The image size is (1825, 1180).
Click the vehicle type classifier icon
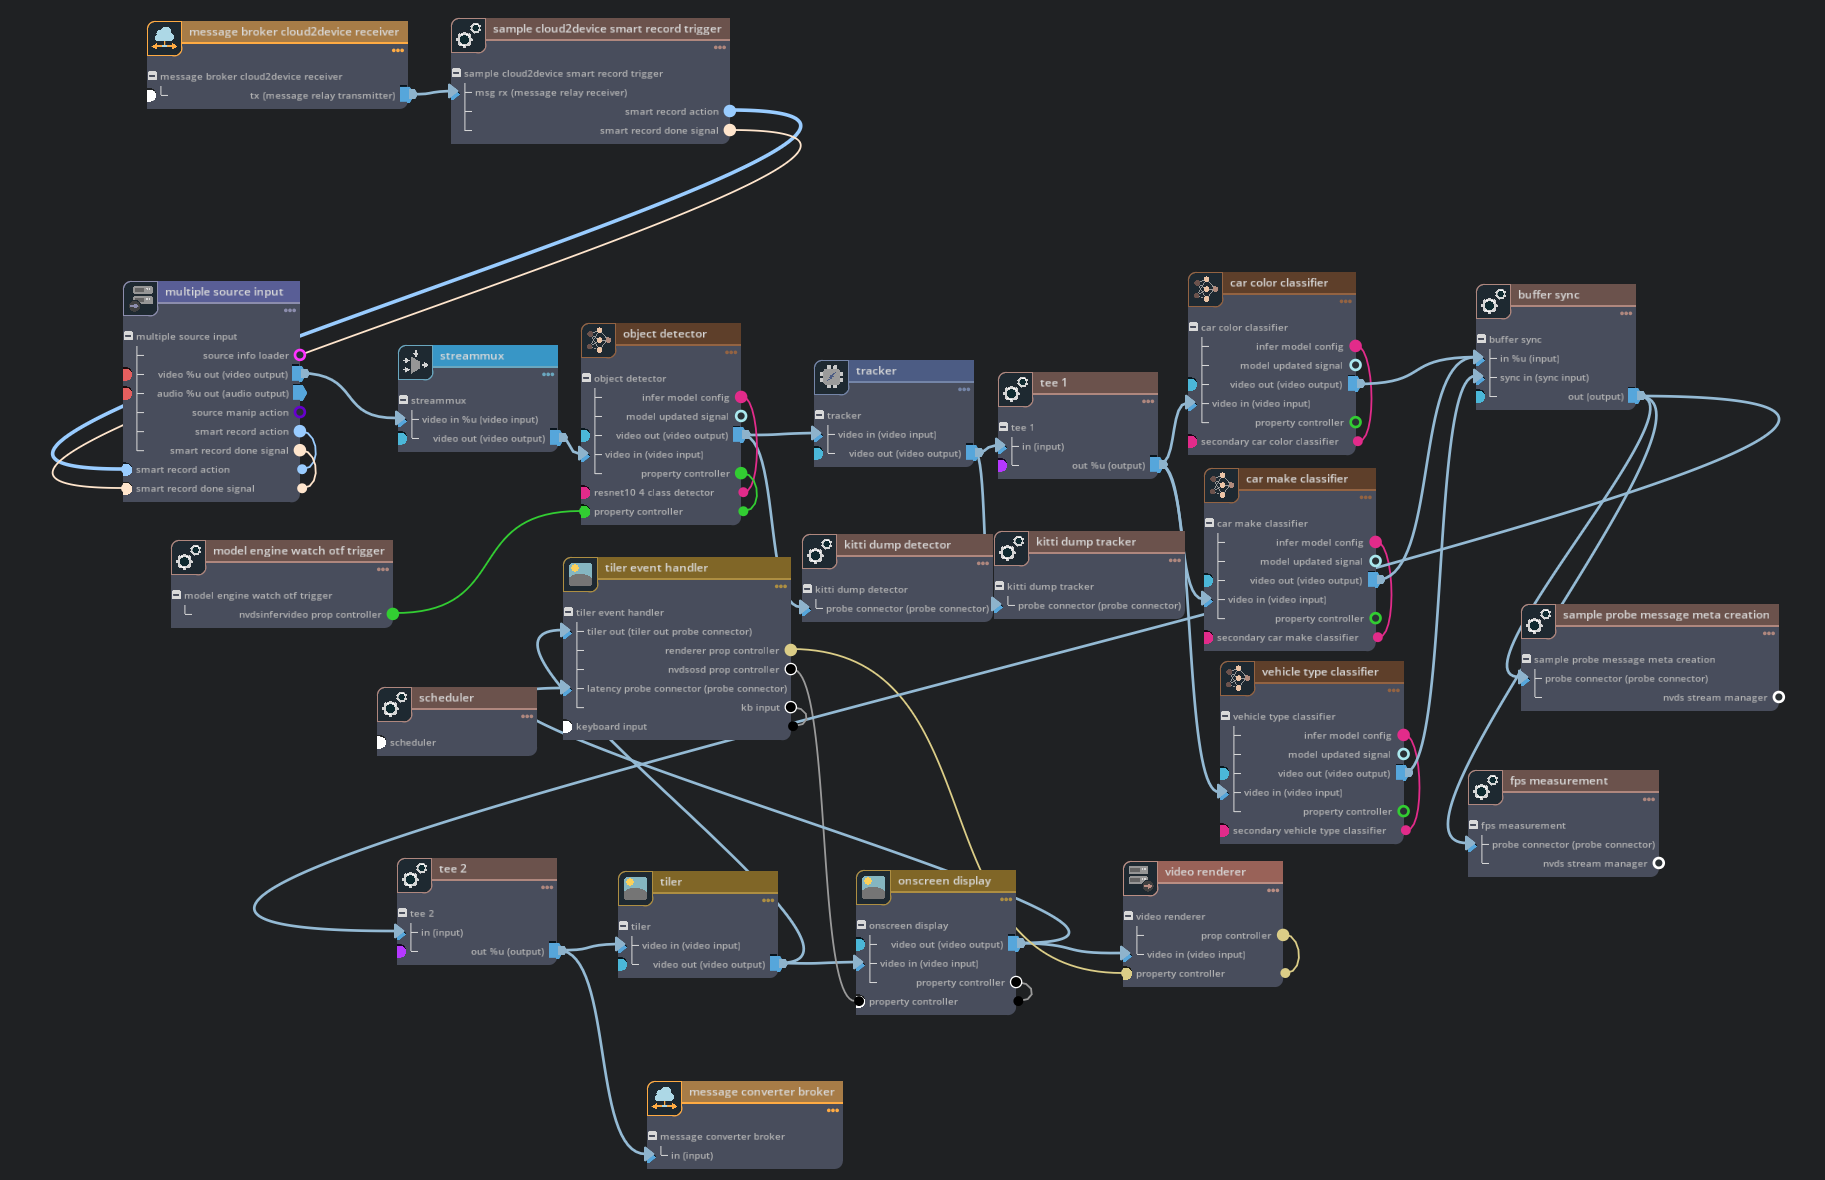pyautogui.click(x=1237, y=678)
